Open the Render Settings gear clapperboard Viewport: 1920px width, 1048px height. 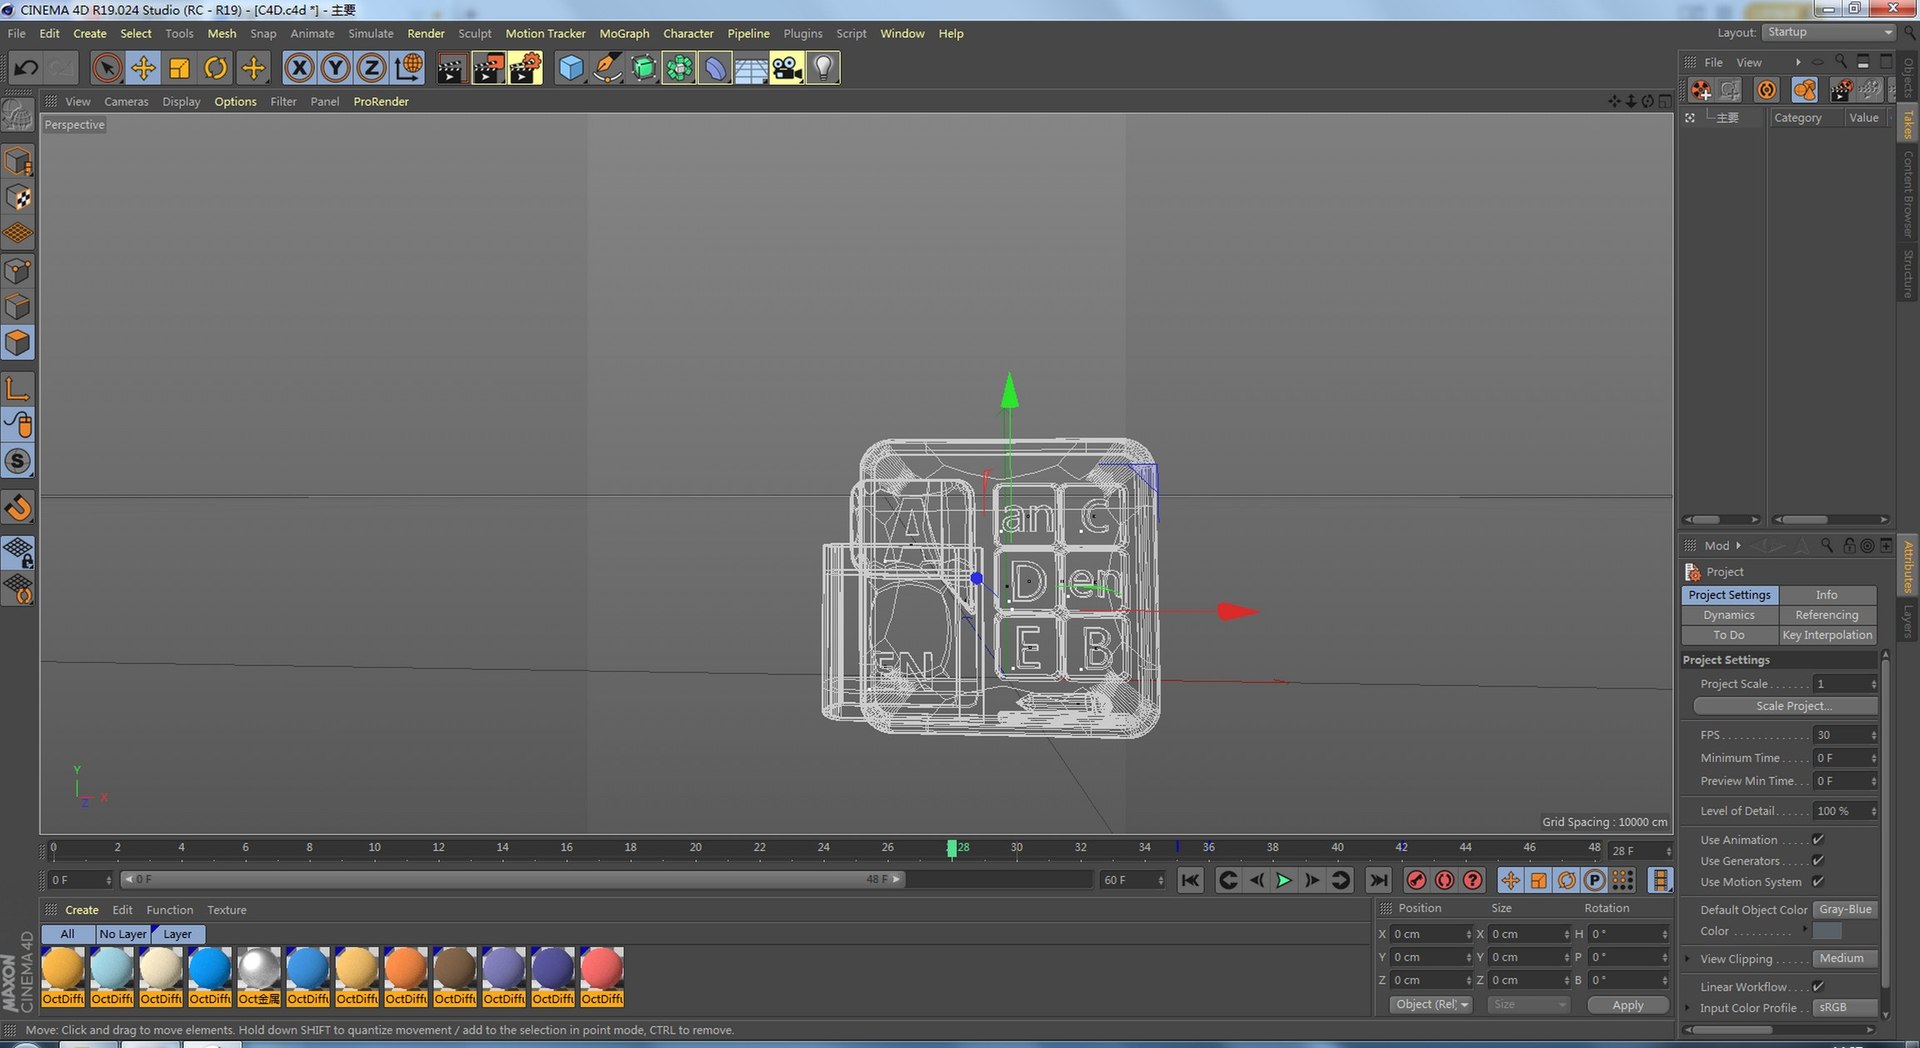pos(525,68)
